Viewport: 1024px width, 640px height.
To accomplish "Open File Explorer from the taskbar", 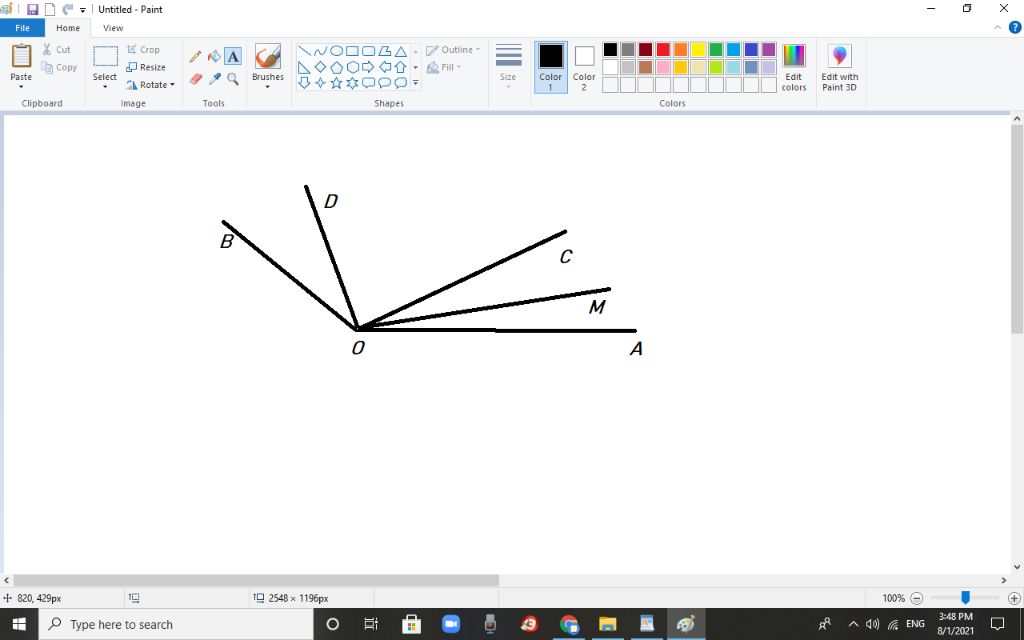I will pyautogui.click(x=607, y=624).
